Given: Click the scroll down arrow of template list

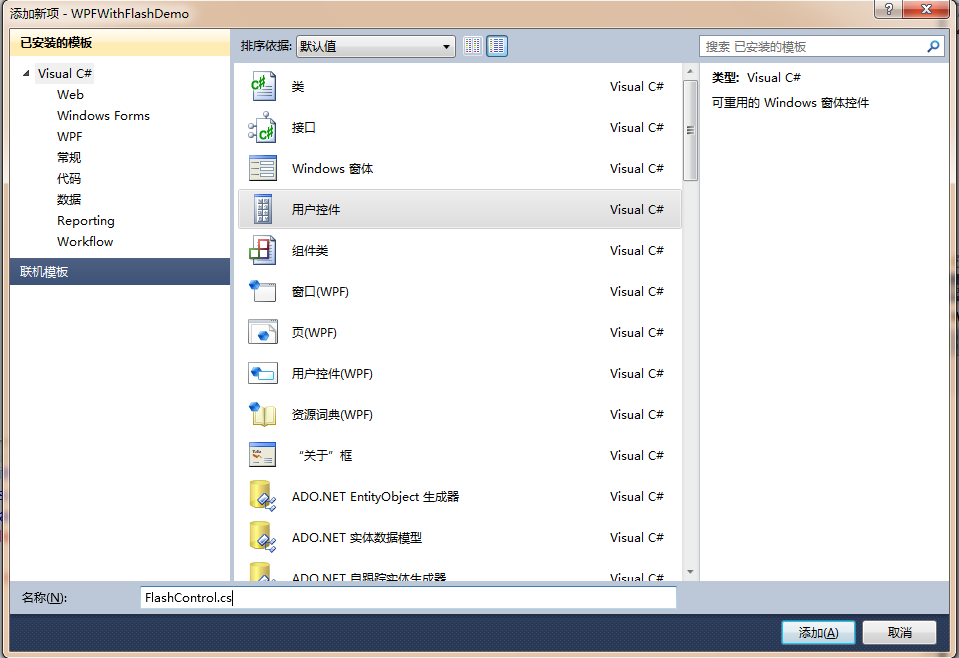Looking at the screenshot, I should click(x=691, y=572).
